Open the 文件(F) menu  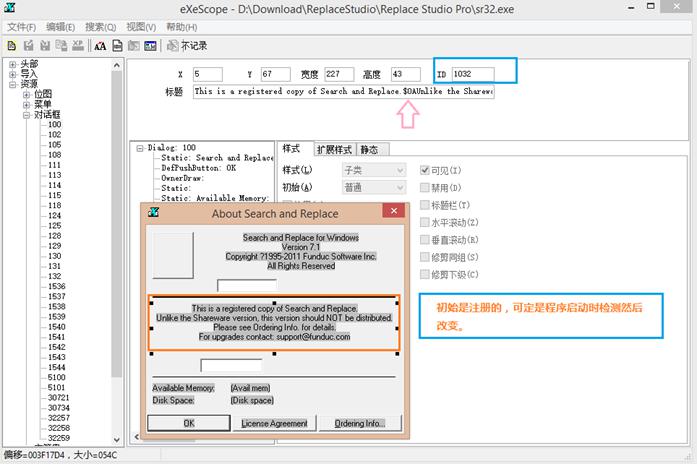pyautogui.click(x=21, y=27)
